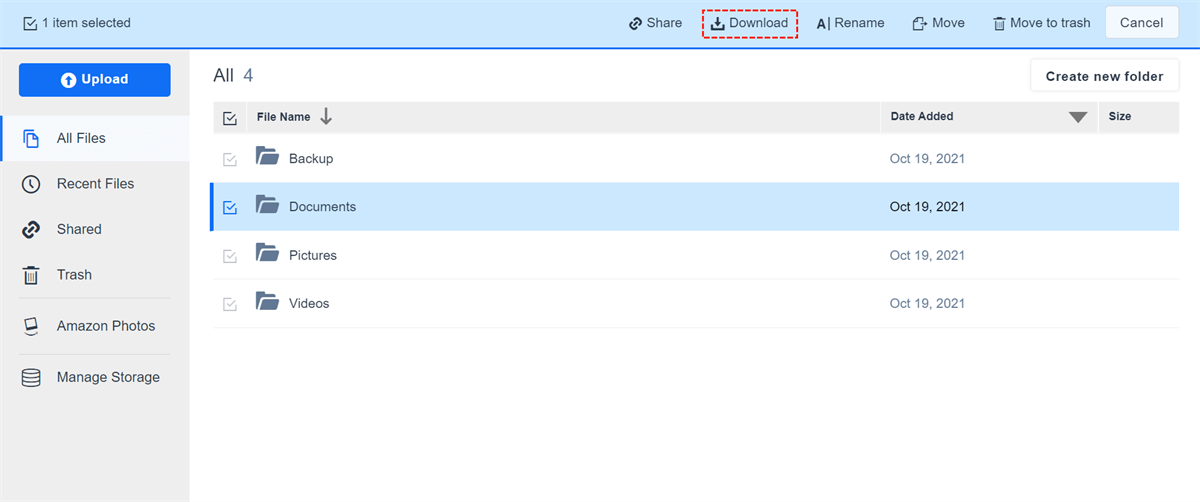
Task: Toggle File Name sort arrow
Action: click(x=326, y=117)
